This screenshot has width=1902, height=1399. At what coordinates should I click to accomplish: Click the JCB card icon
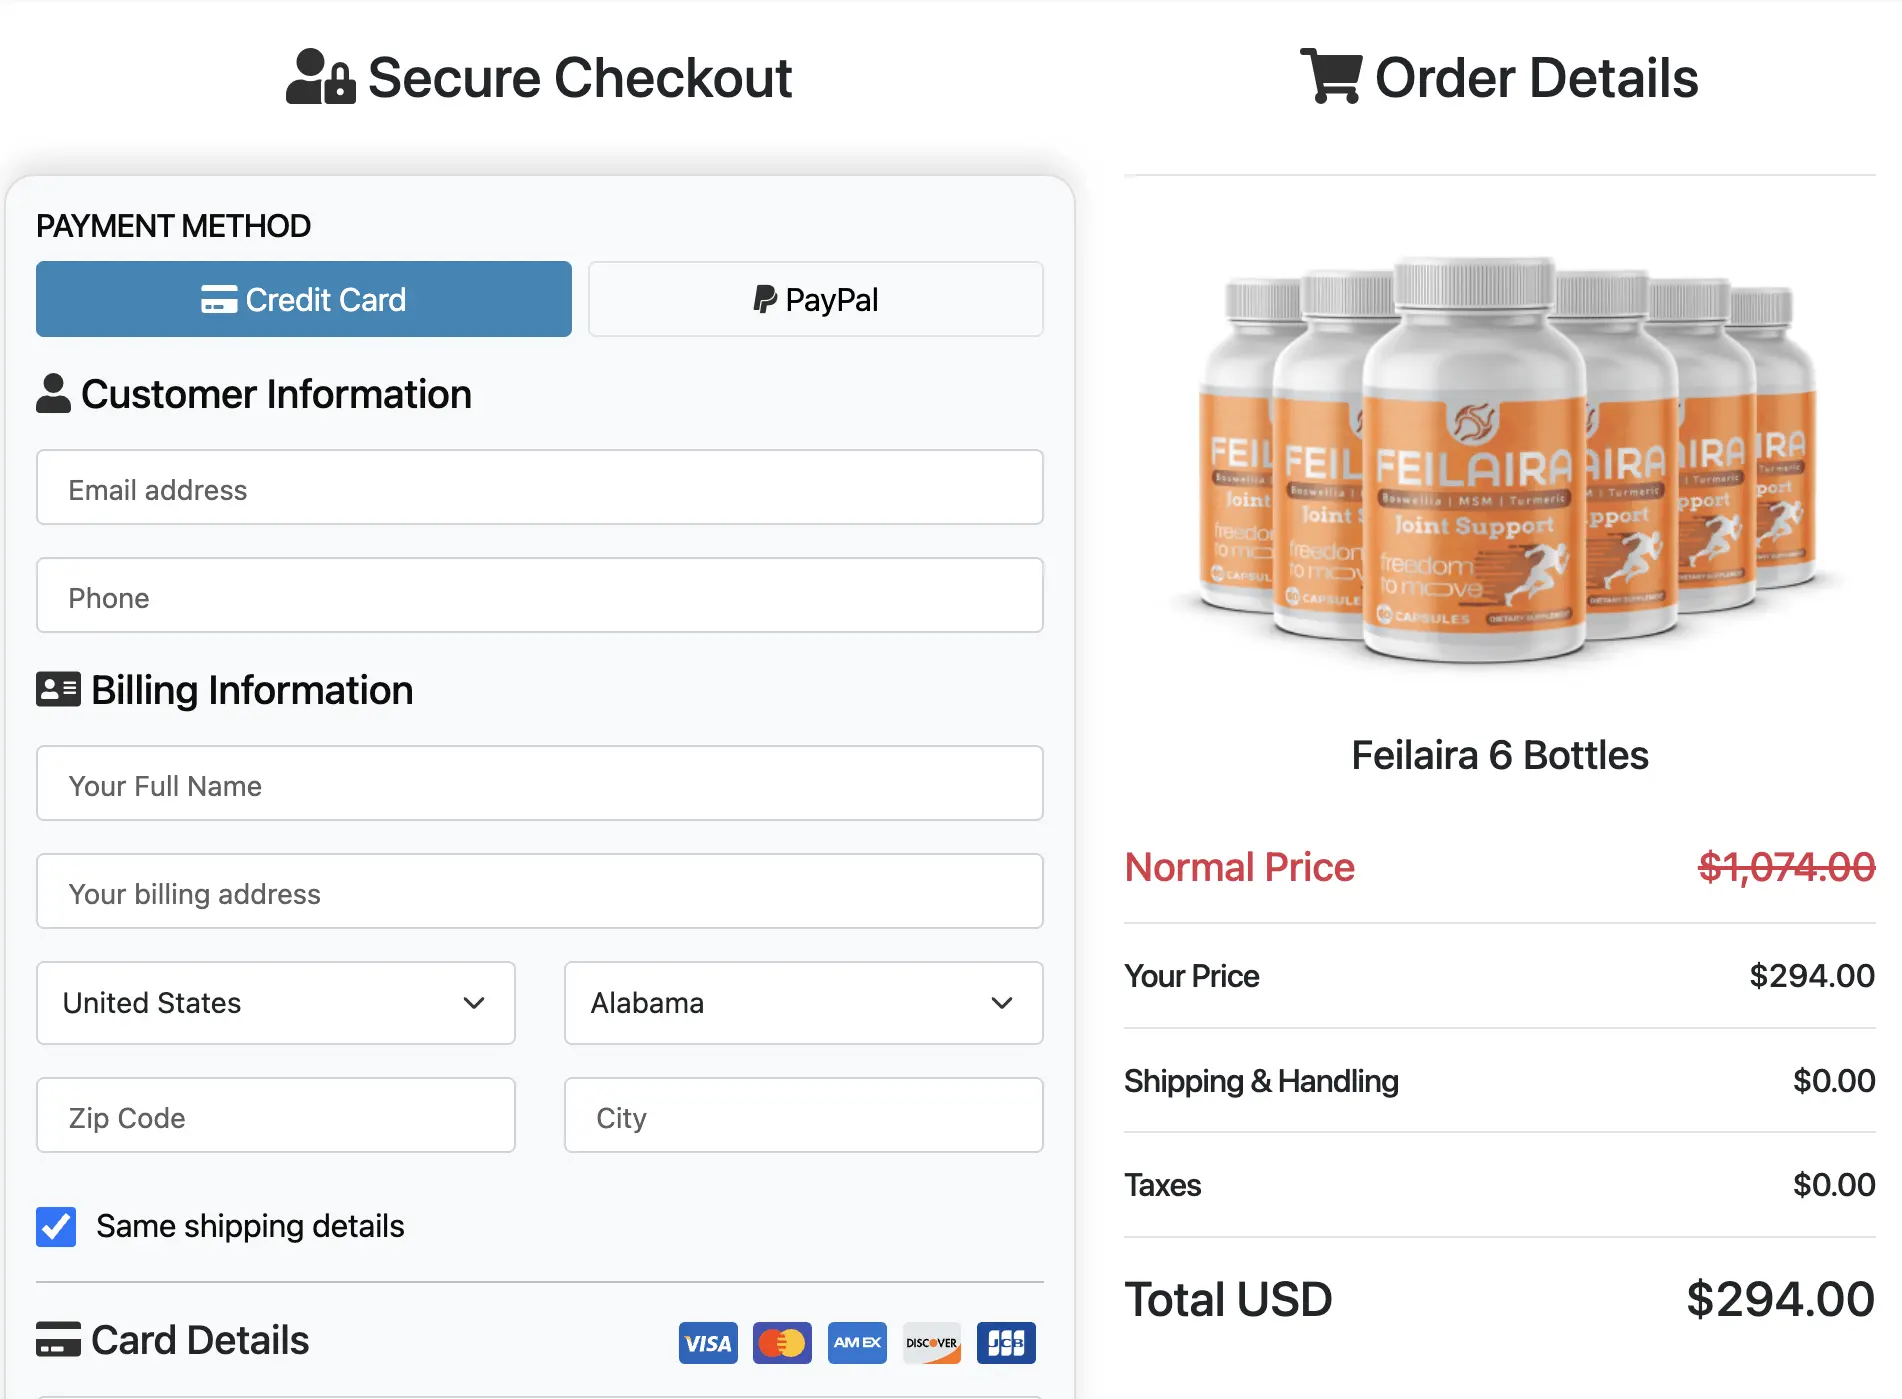coord(1006,1343)
